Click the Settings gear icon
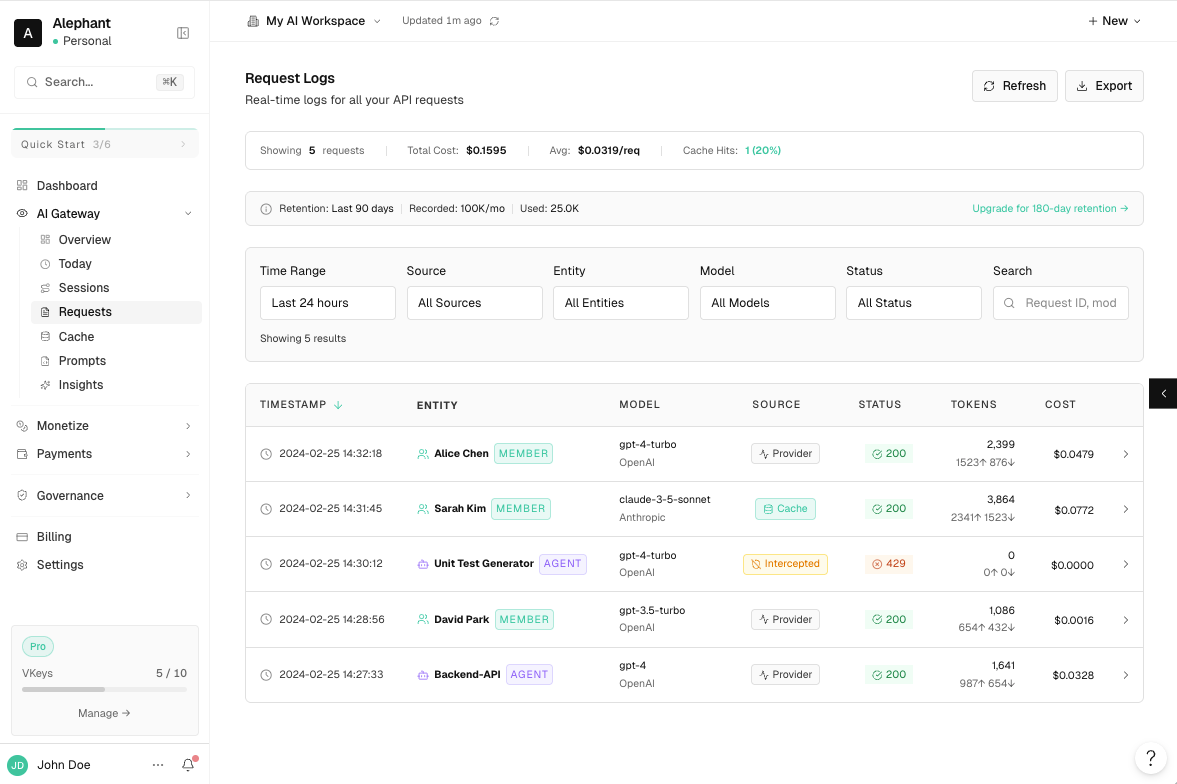The width and height of the screenshot is (1177, 784). (23, 565)
